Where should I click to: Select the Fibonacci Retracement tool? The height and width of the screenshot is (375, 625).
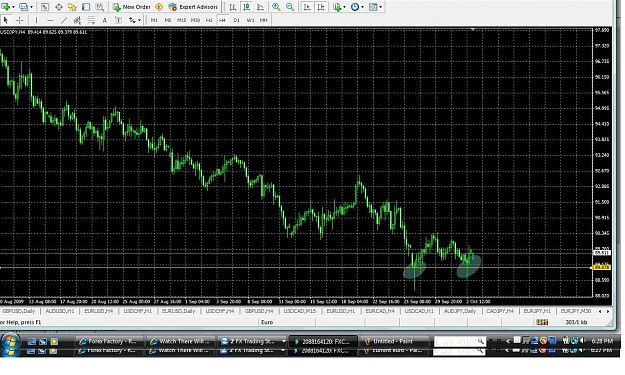point(91,20)
